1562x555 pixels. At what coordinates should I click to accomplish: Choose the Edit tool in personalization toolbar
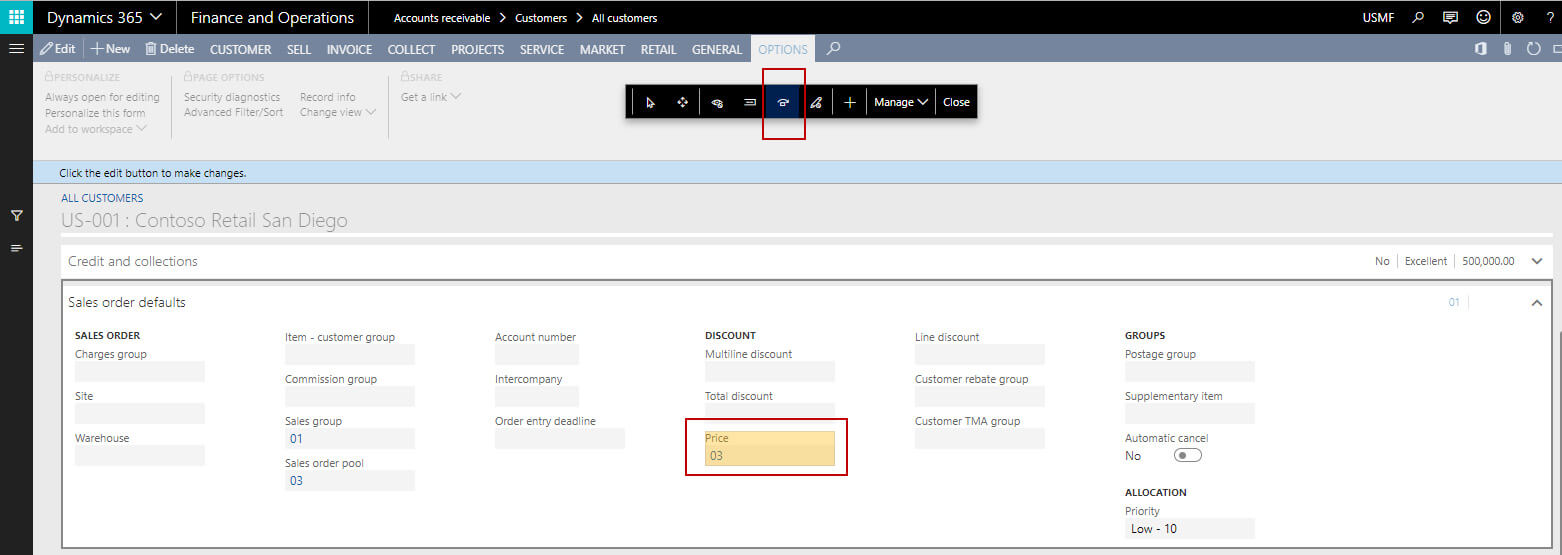pos(816,102)
